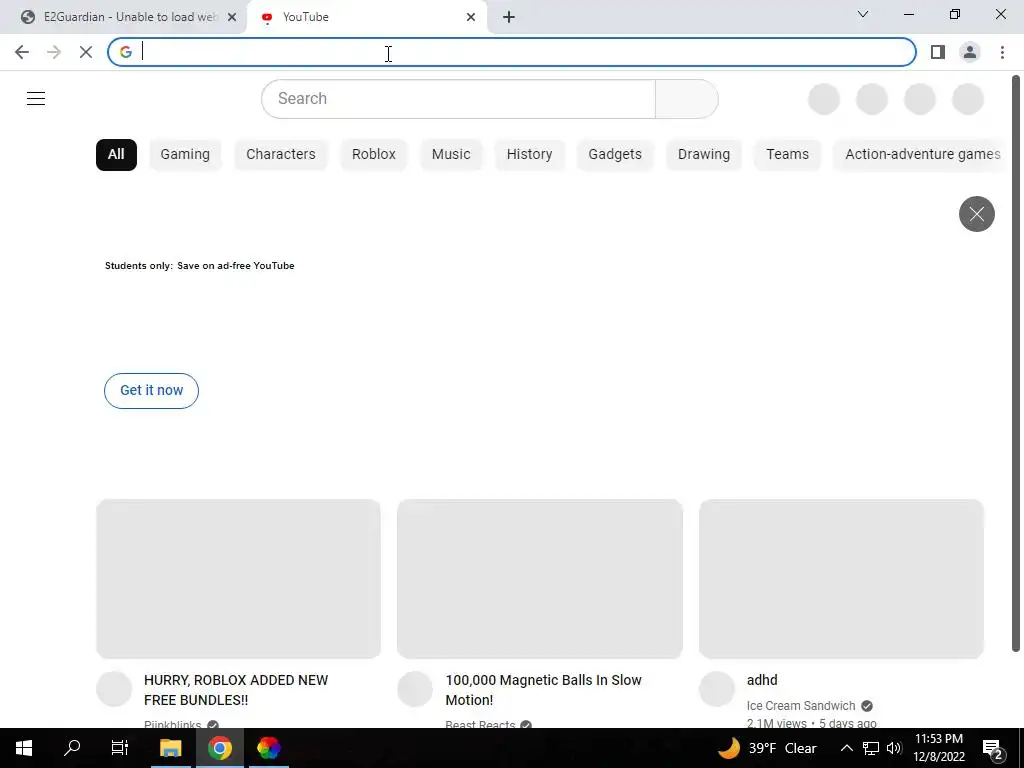Open taskbar clock showing 11:53 PM
Viewport: 1024px width, 768px height.
[938, 748]
